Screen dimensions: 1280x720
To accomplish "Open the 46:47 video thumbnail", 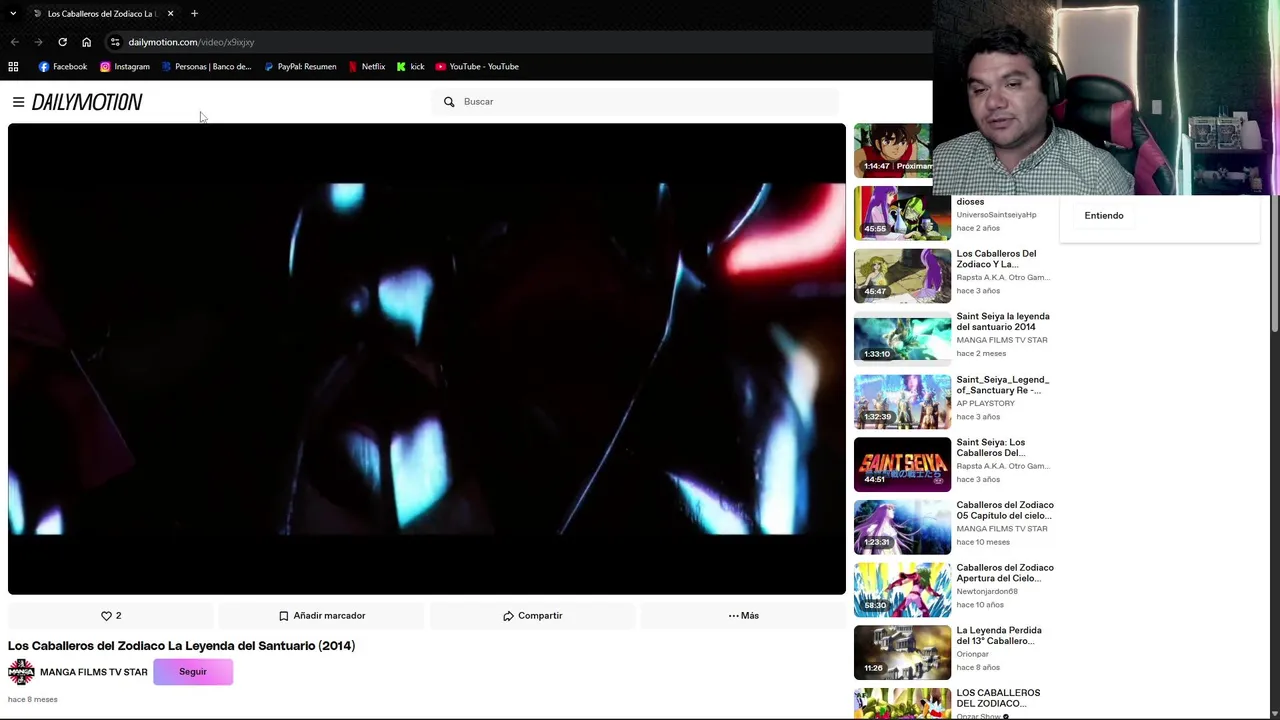I will 902,276.
